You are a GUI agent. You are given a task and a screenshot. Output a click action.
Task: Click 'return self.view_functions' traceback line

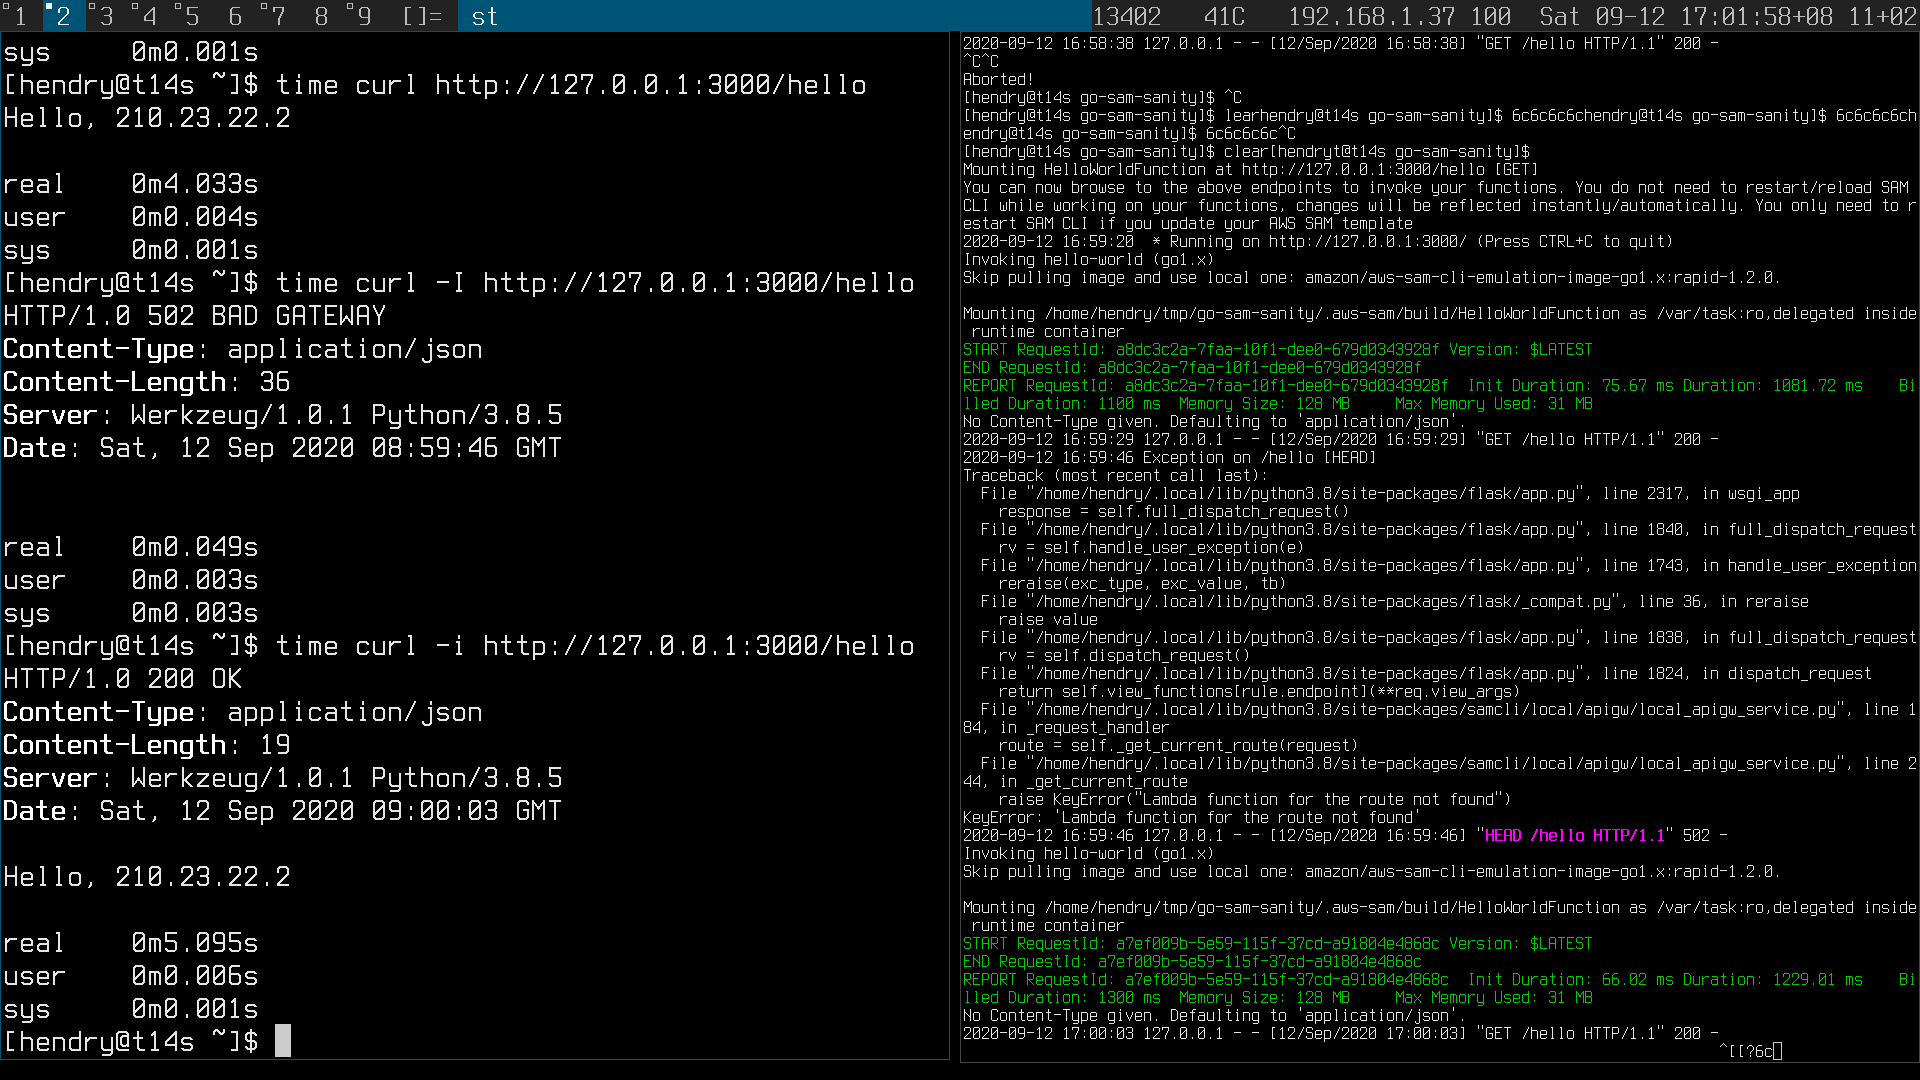(1259, 692)
